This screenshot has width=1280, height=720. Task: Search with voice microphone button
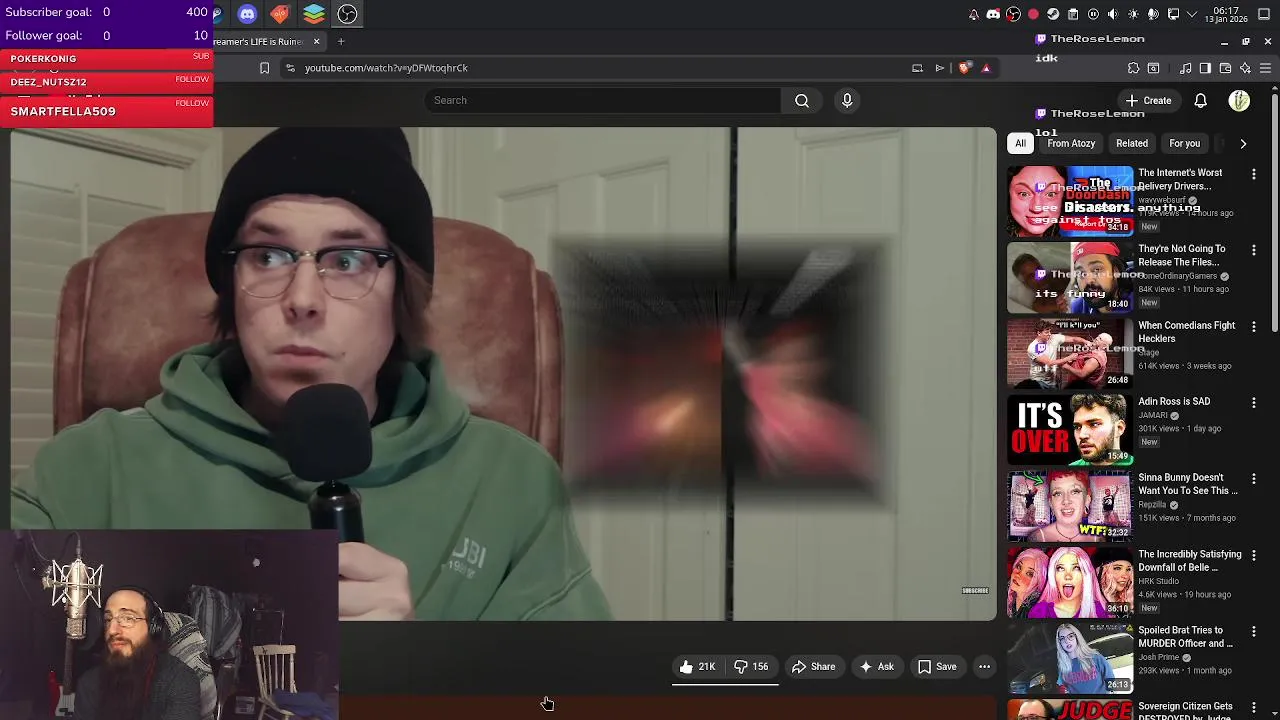[x=847, y=100]
